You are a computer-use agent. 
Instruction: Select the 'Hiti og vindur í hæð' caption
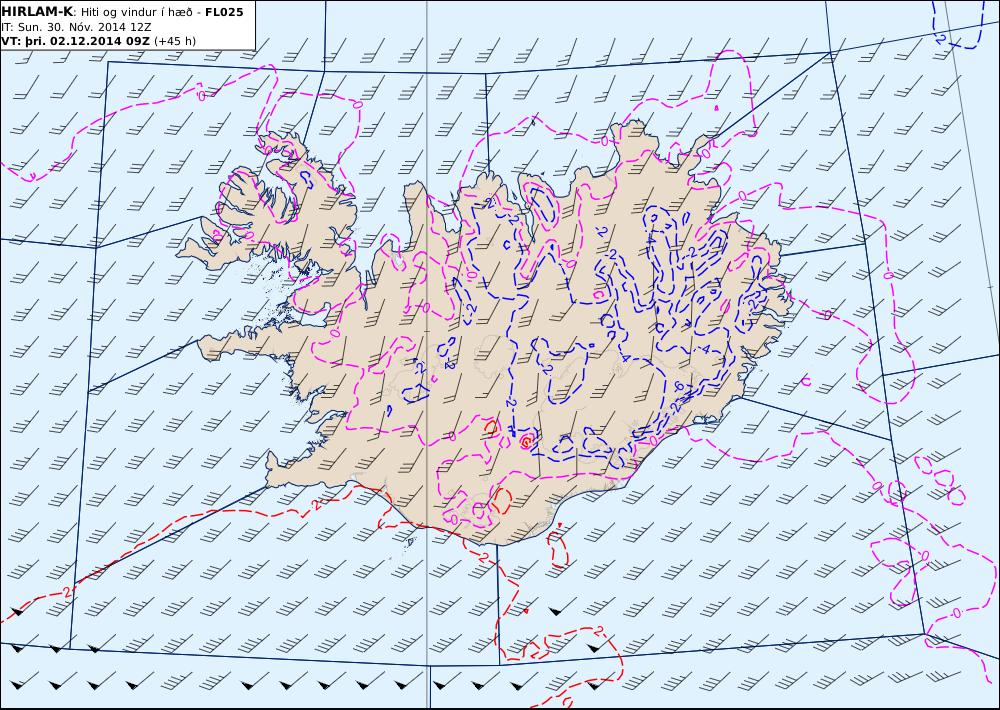(136, 13)
